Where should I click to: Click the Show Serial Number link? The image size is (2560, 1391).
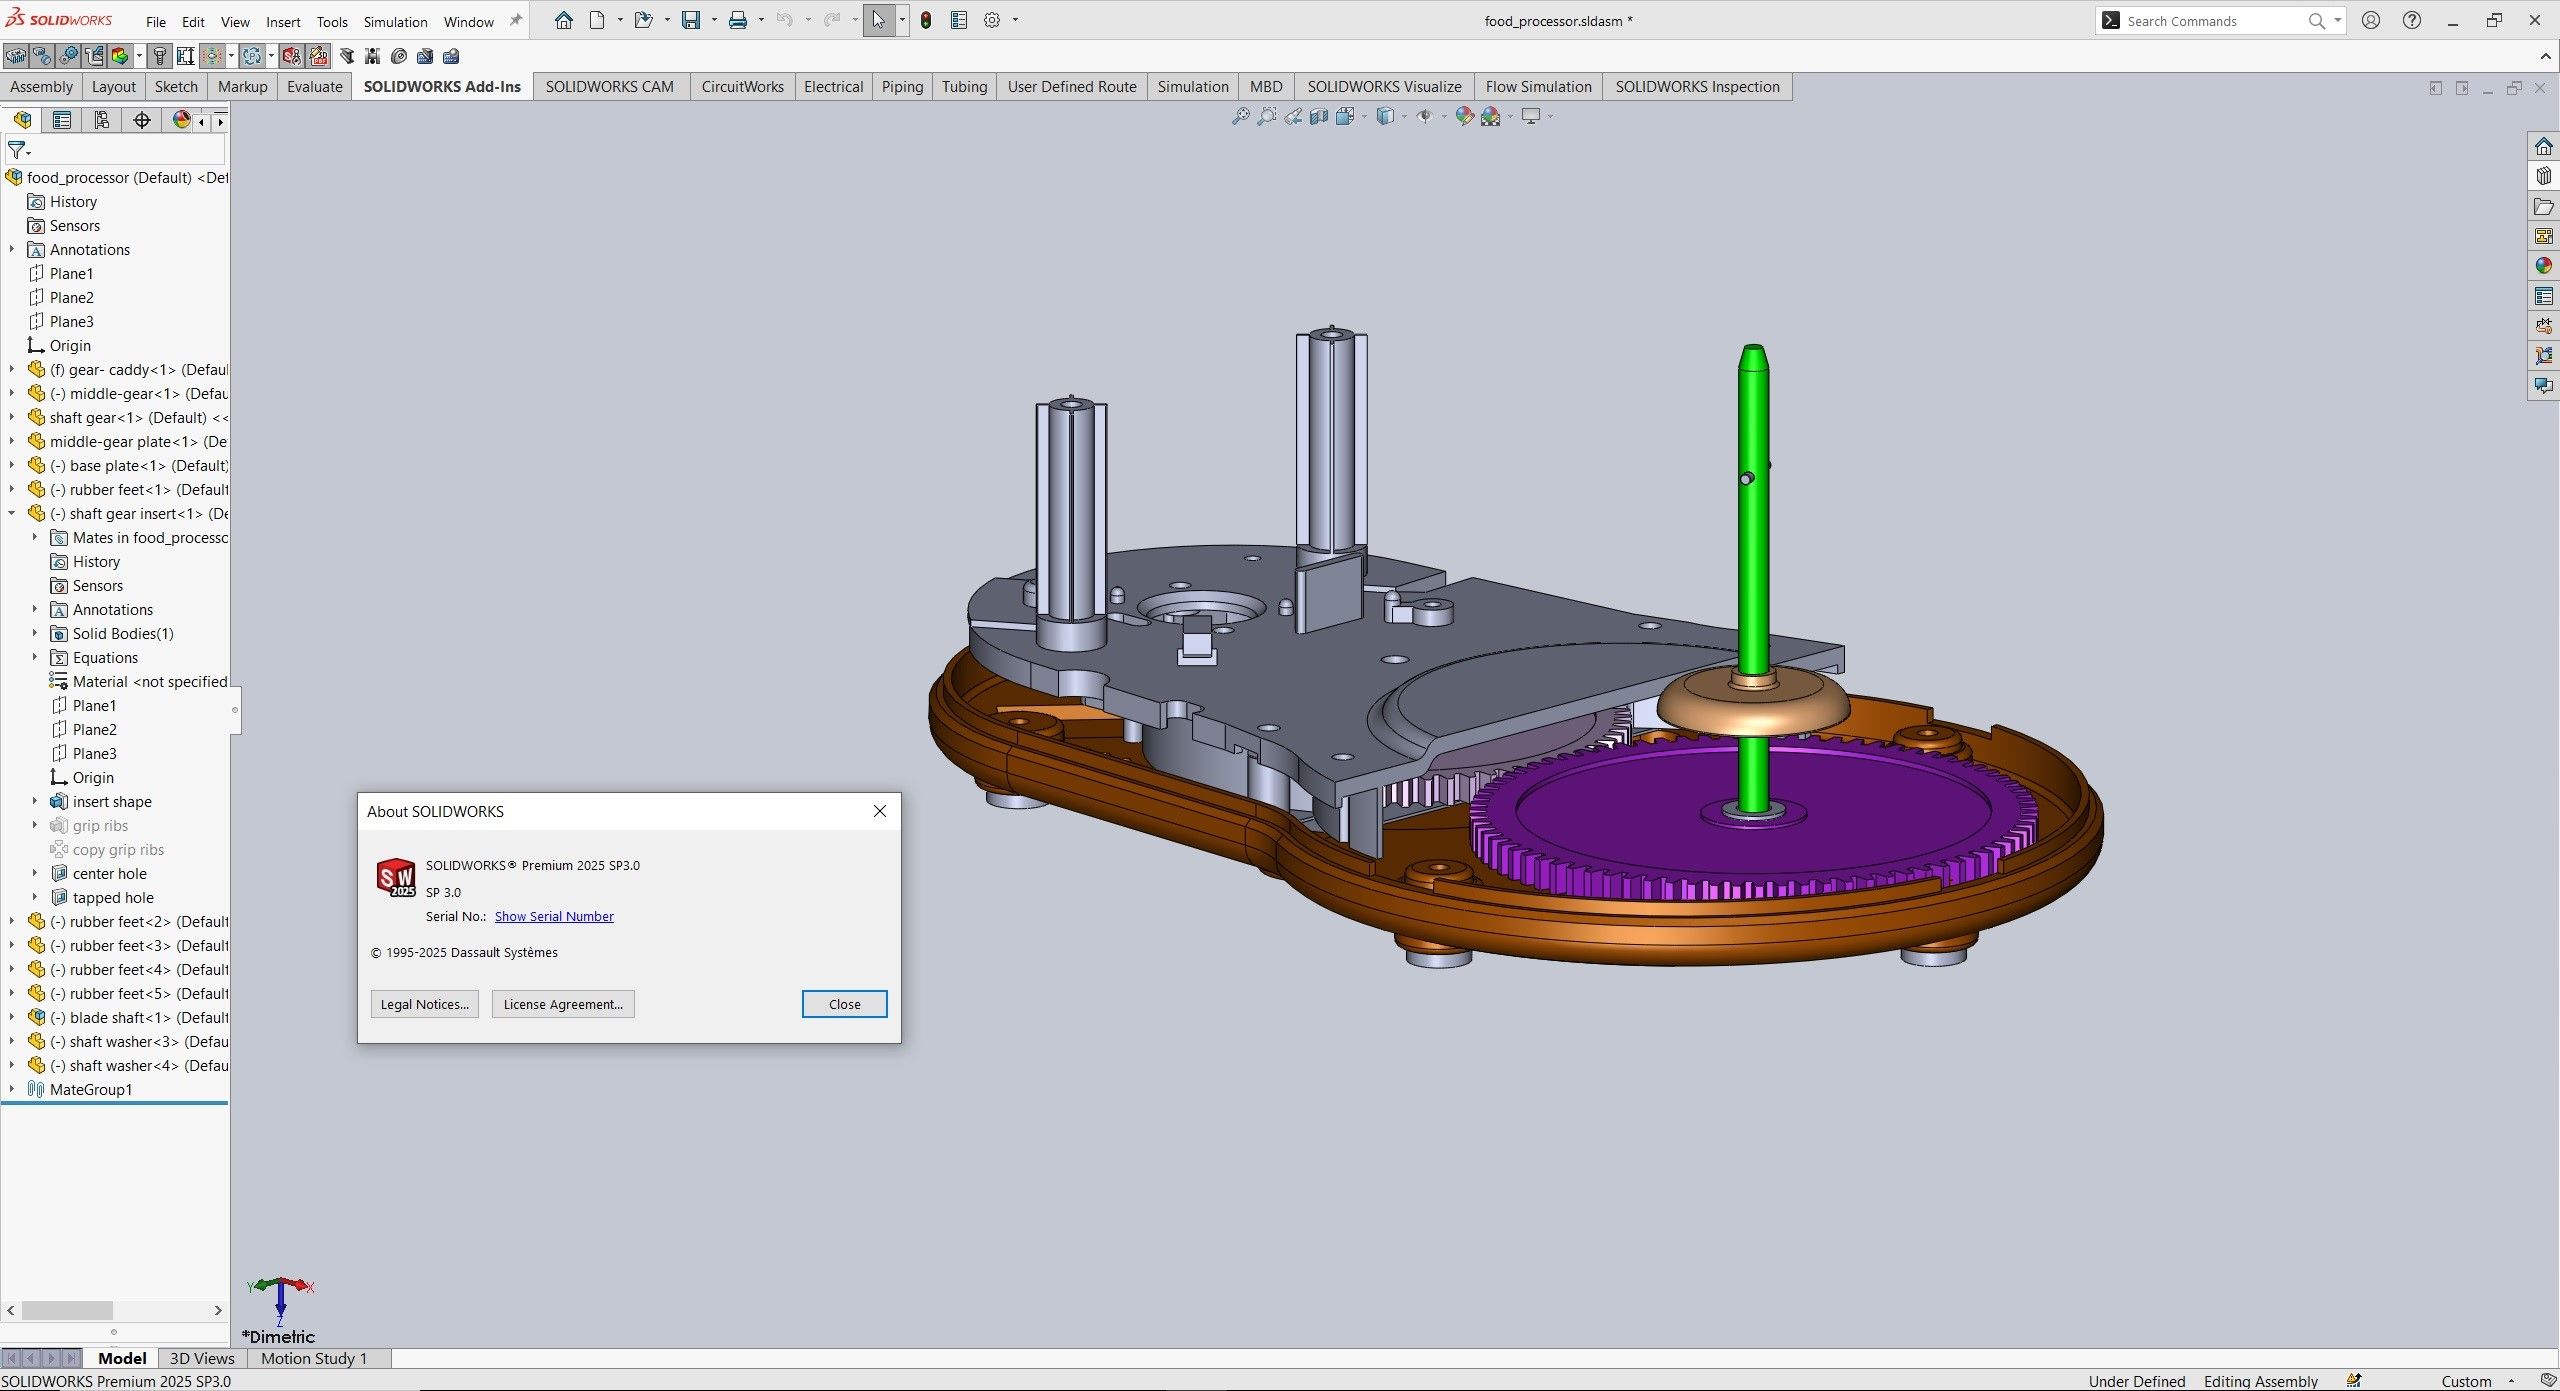pyautogui.click(x=553, y=916)
